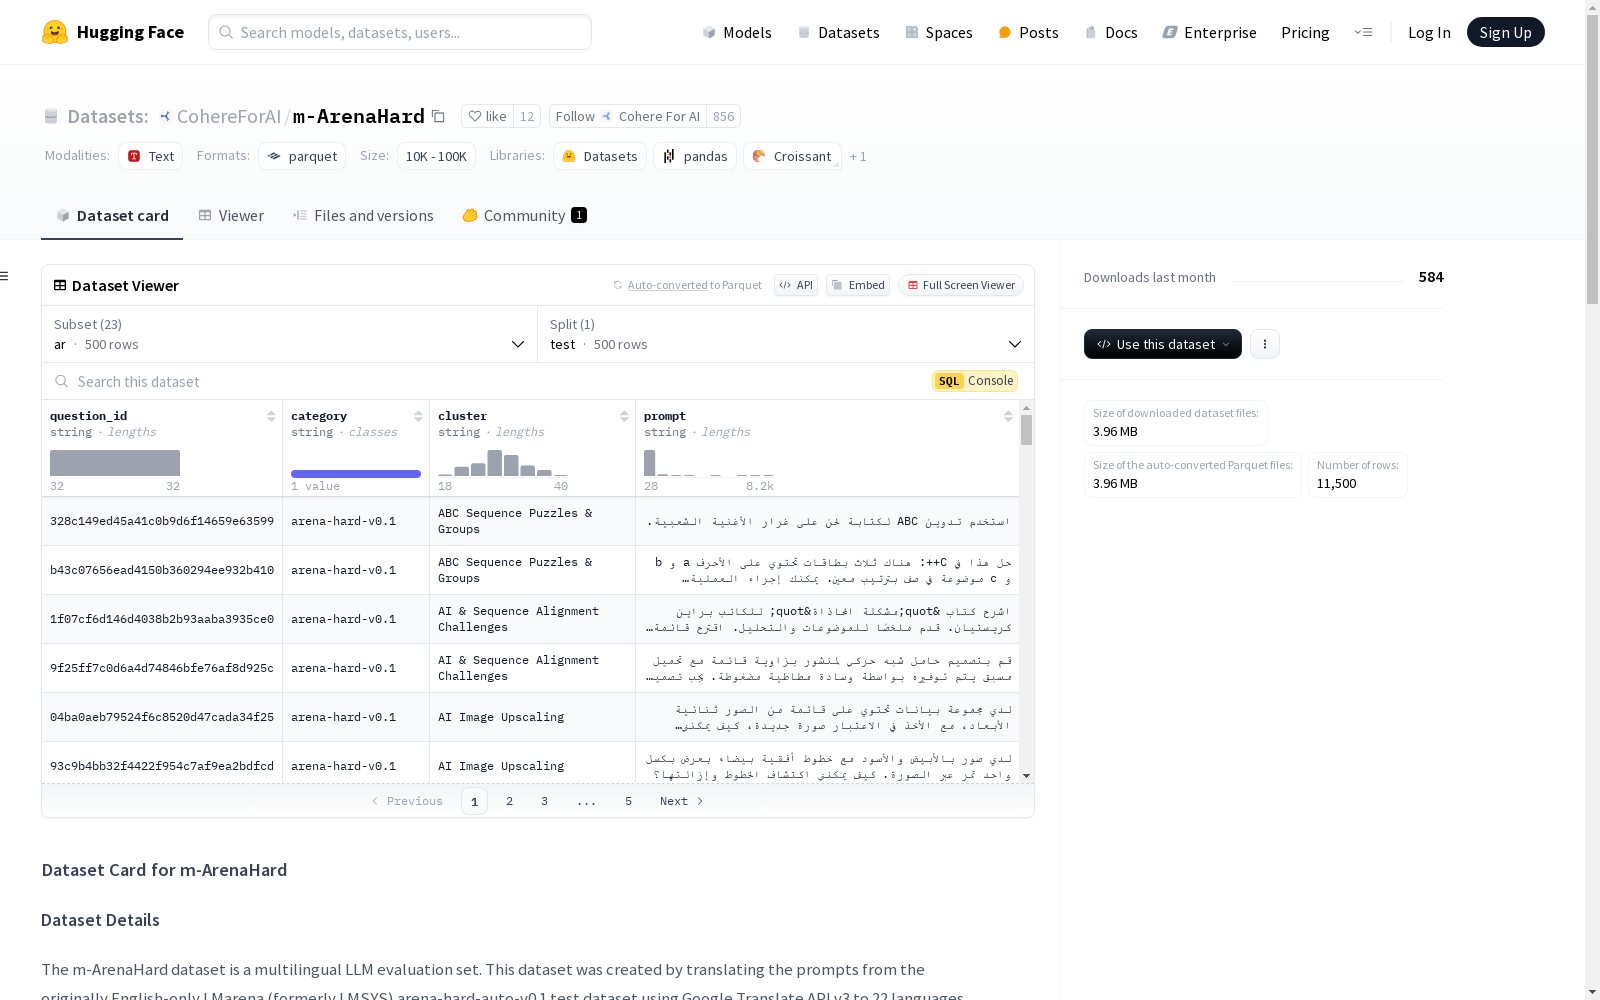
Task: Open the three-dot options next to Use this dataset
Action: (x=1265, y=344)
